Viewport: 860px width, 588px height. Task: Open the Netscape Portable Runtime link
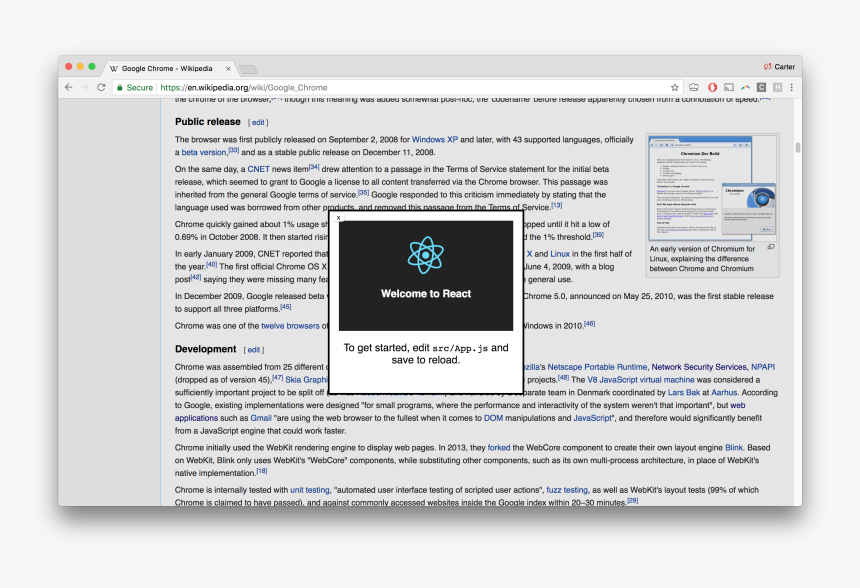[x=597, y=367]
